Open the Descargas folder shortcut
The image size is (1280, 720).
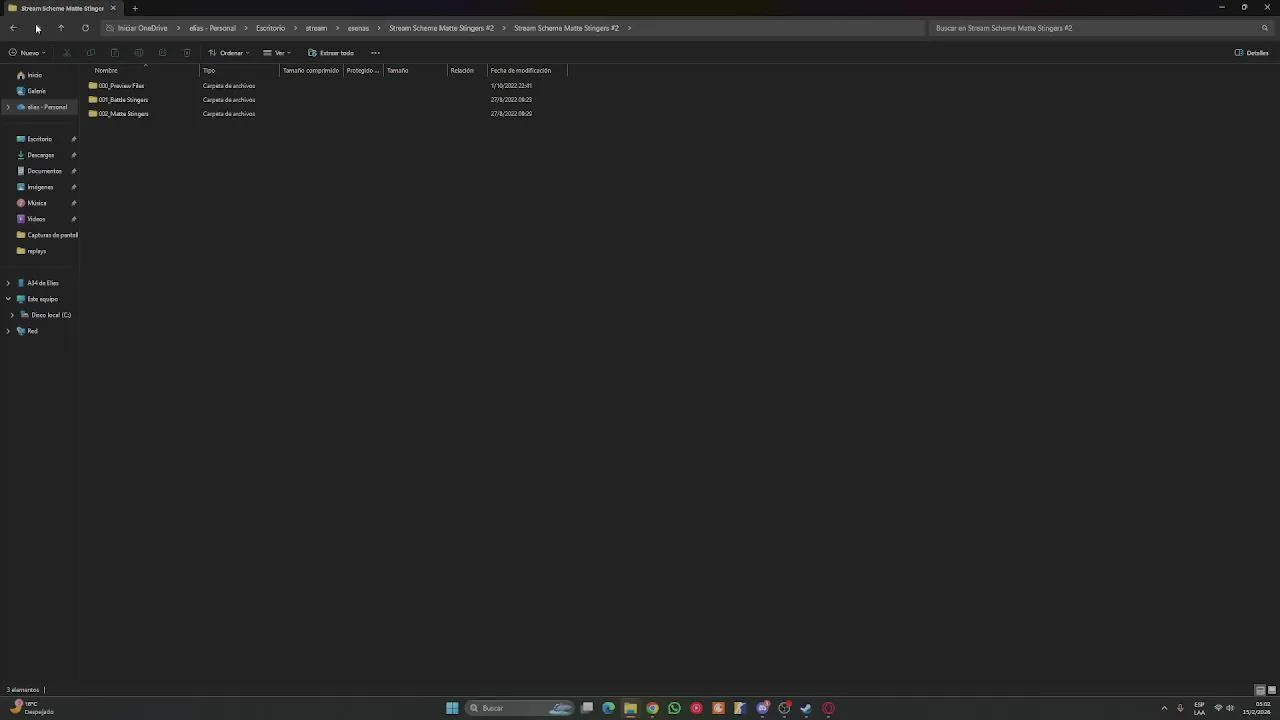click(x=41, y=155)
